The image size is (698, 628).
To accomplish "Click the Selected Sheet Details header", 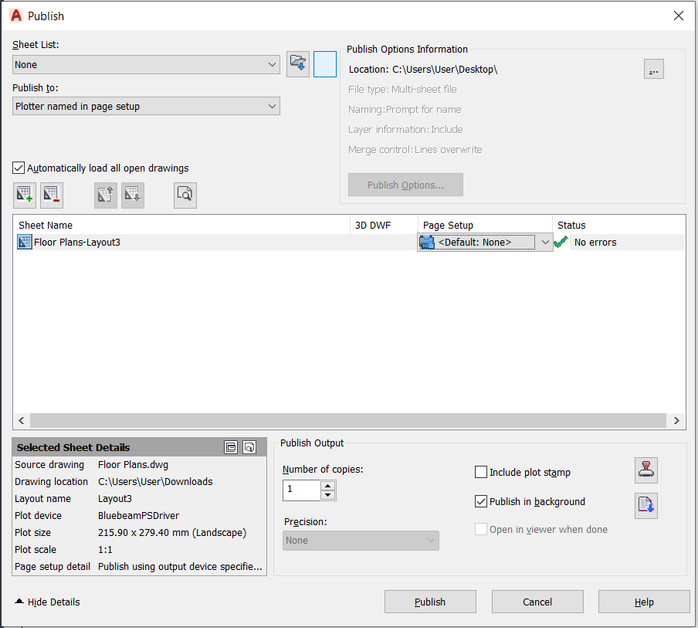I will point(139,447).
